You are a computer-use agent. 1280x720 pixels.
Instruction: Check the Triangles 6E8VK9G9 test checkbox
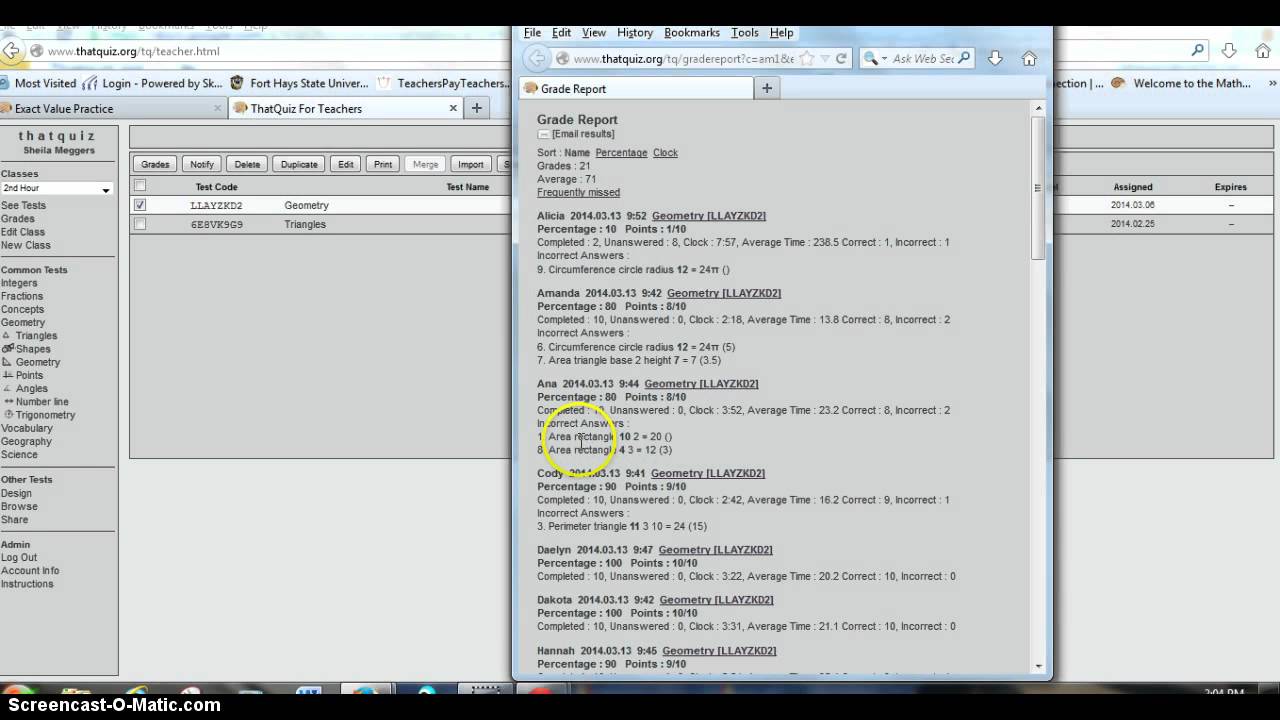pyautogui.click(x=140, y=224)
